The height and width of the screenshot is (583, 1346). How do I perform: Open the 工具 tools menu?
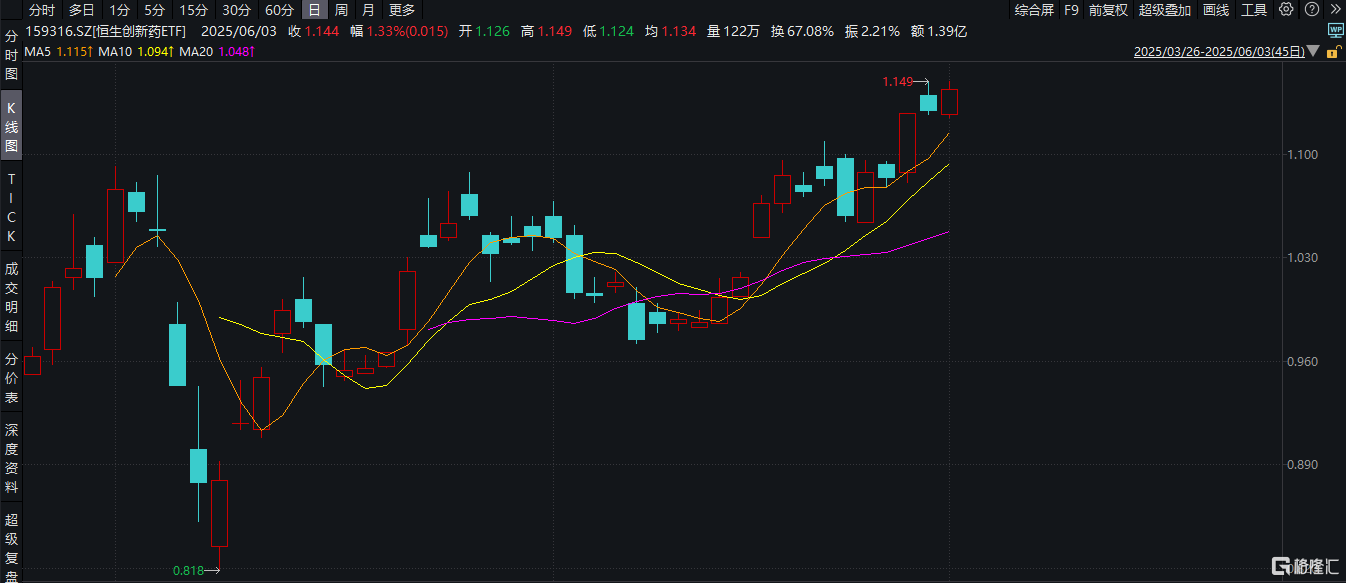(1254, 10)
